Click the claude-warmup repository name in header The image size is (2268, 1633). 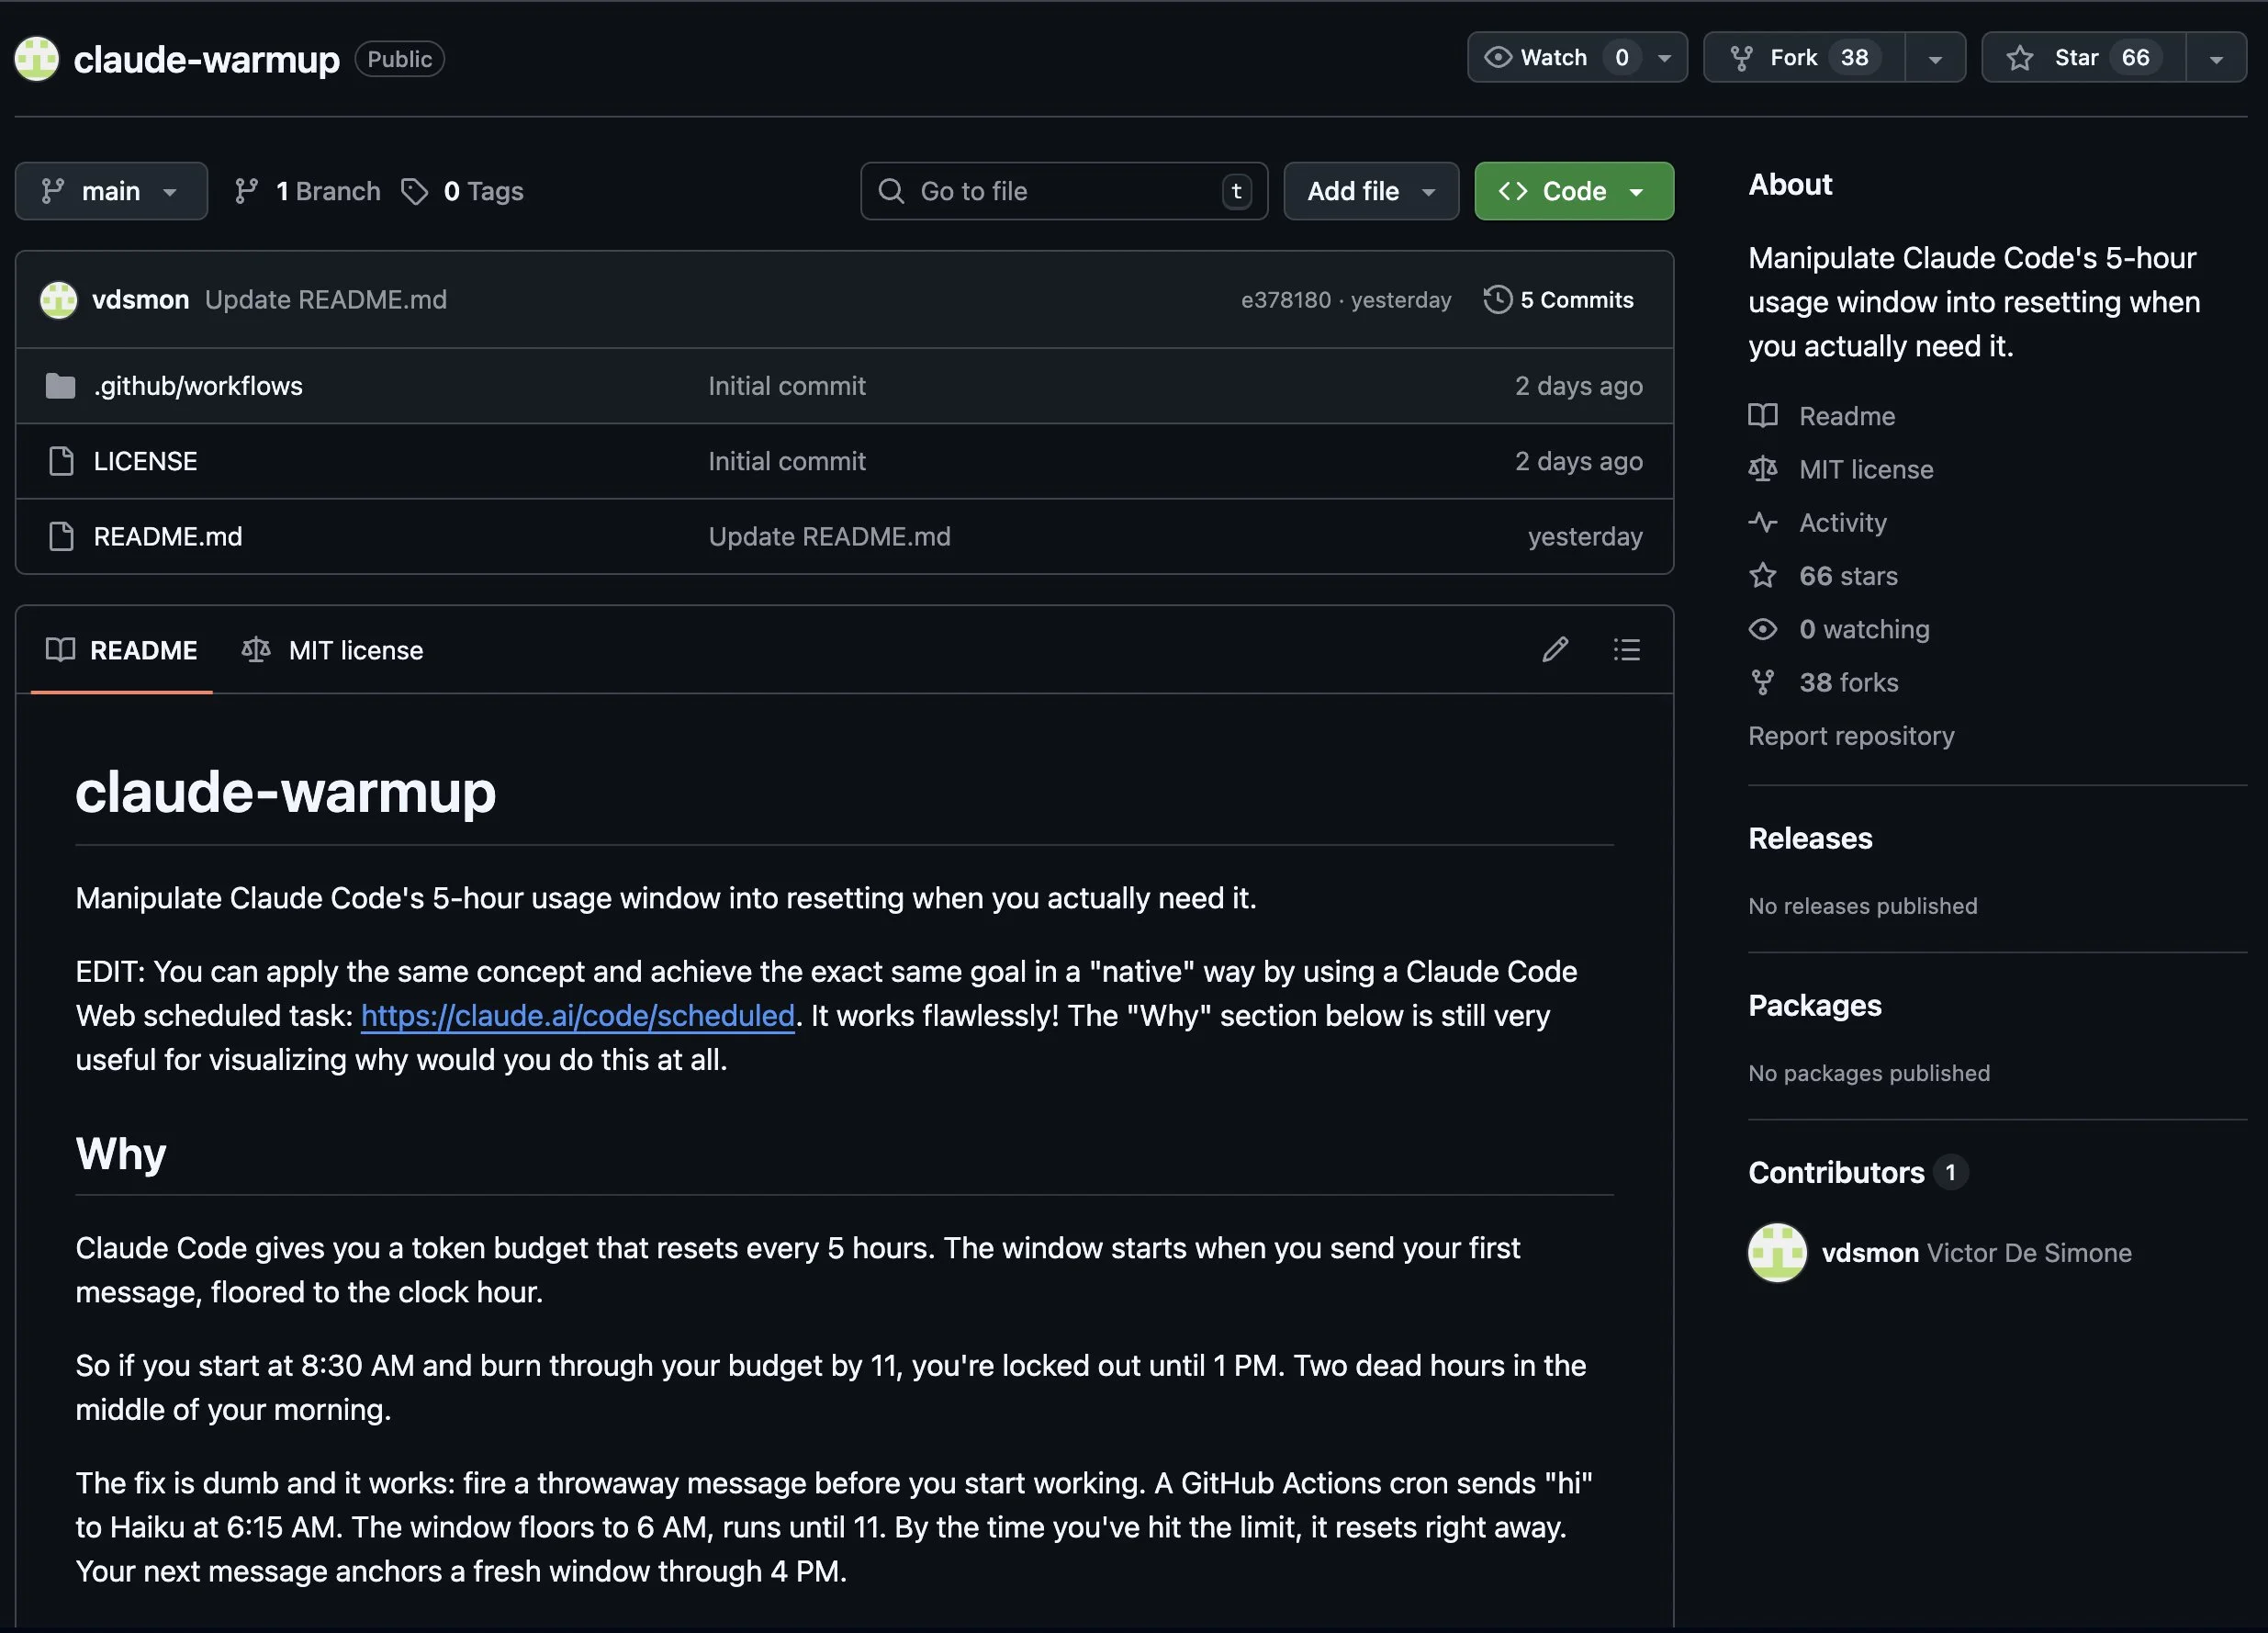tap(207, 59)
